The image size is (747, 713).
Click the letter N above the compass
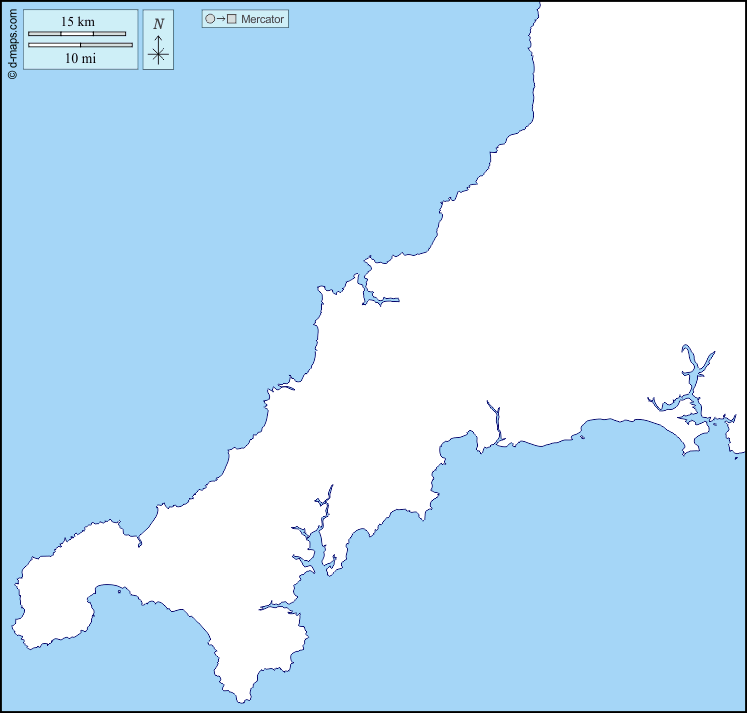pyautogui.click(x=158, y=24)
